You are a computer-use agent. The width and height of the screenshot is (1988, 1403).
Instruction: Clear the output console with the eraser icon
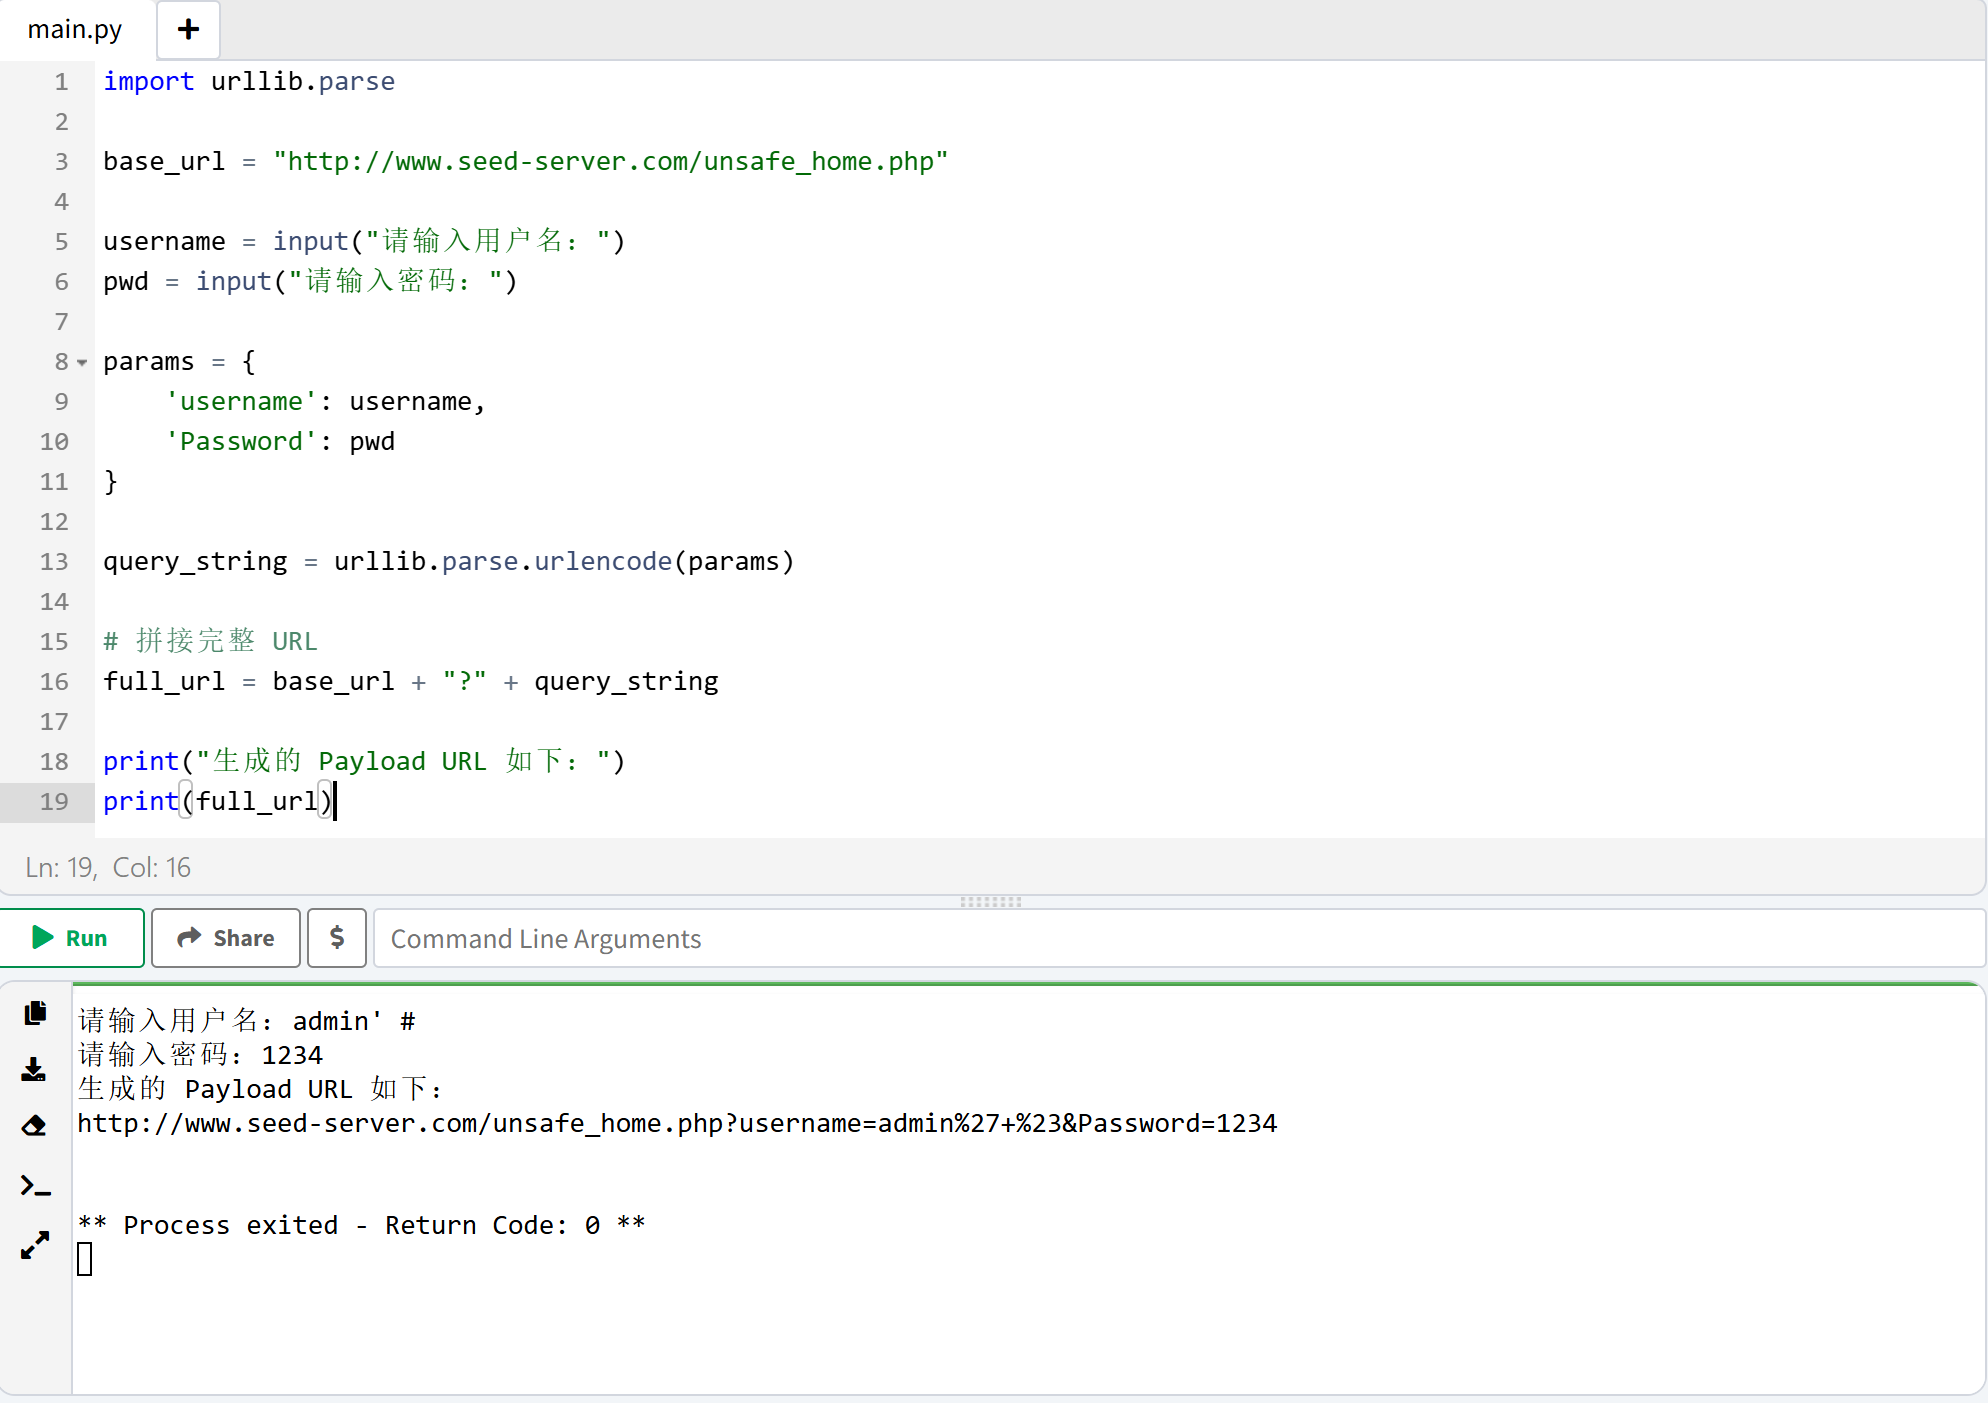[34, 1125]
